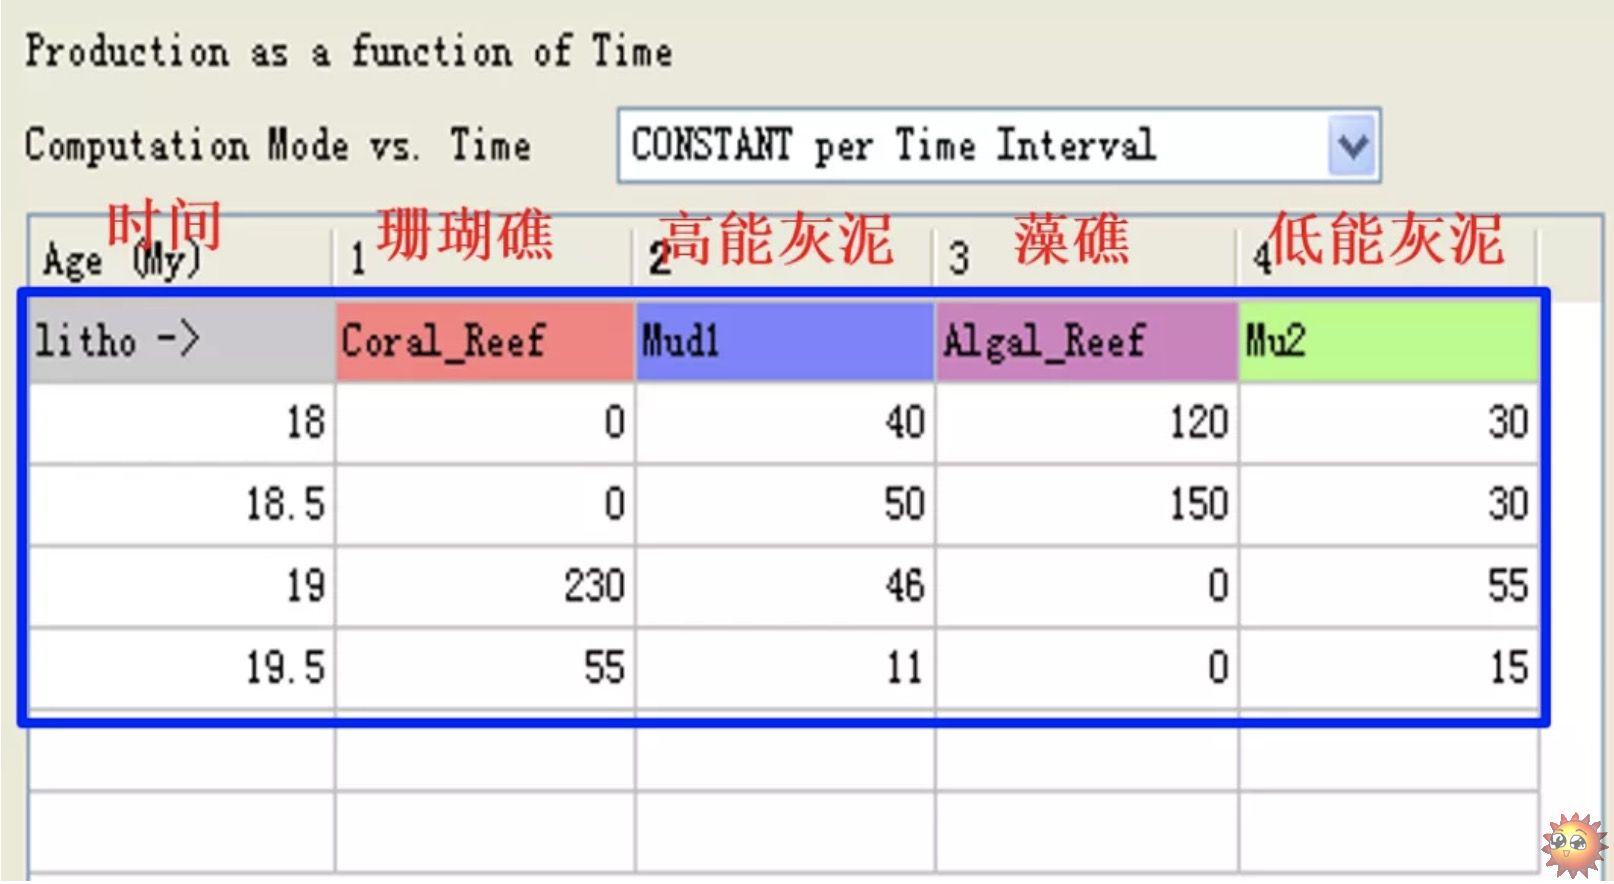Open the Computation Mode dropdown arrow

1352,146
